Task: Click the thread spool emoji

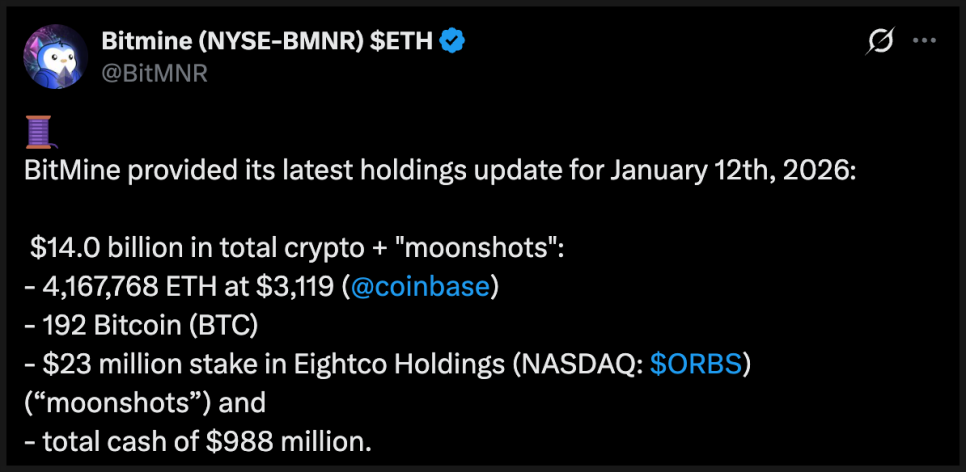Action: tap(38, 130)
